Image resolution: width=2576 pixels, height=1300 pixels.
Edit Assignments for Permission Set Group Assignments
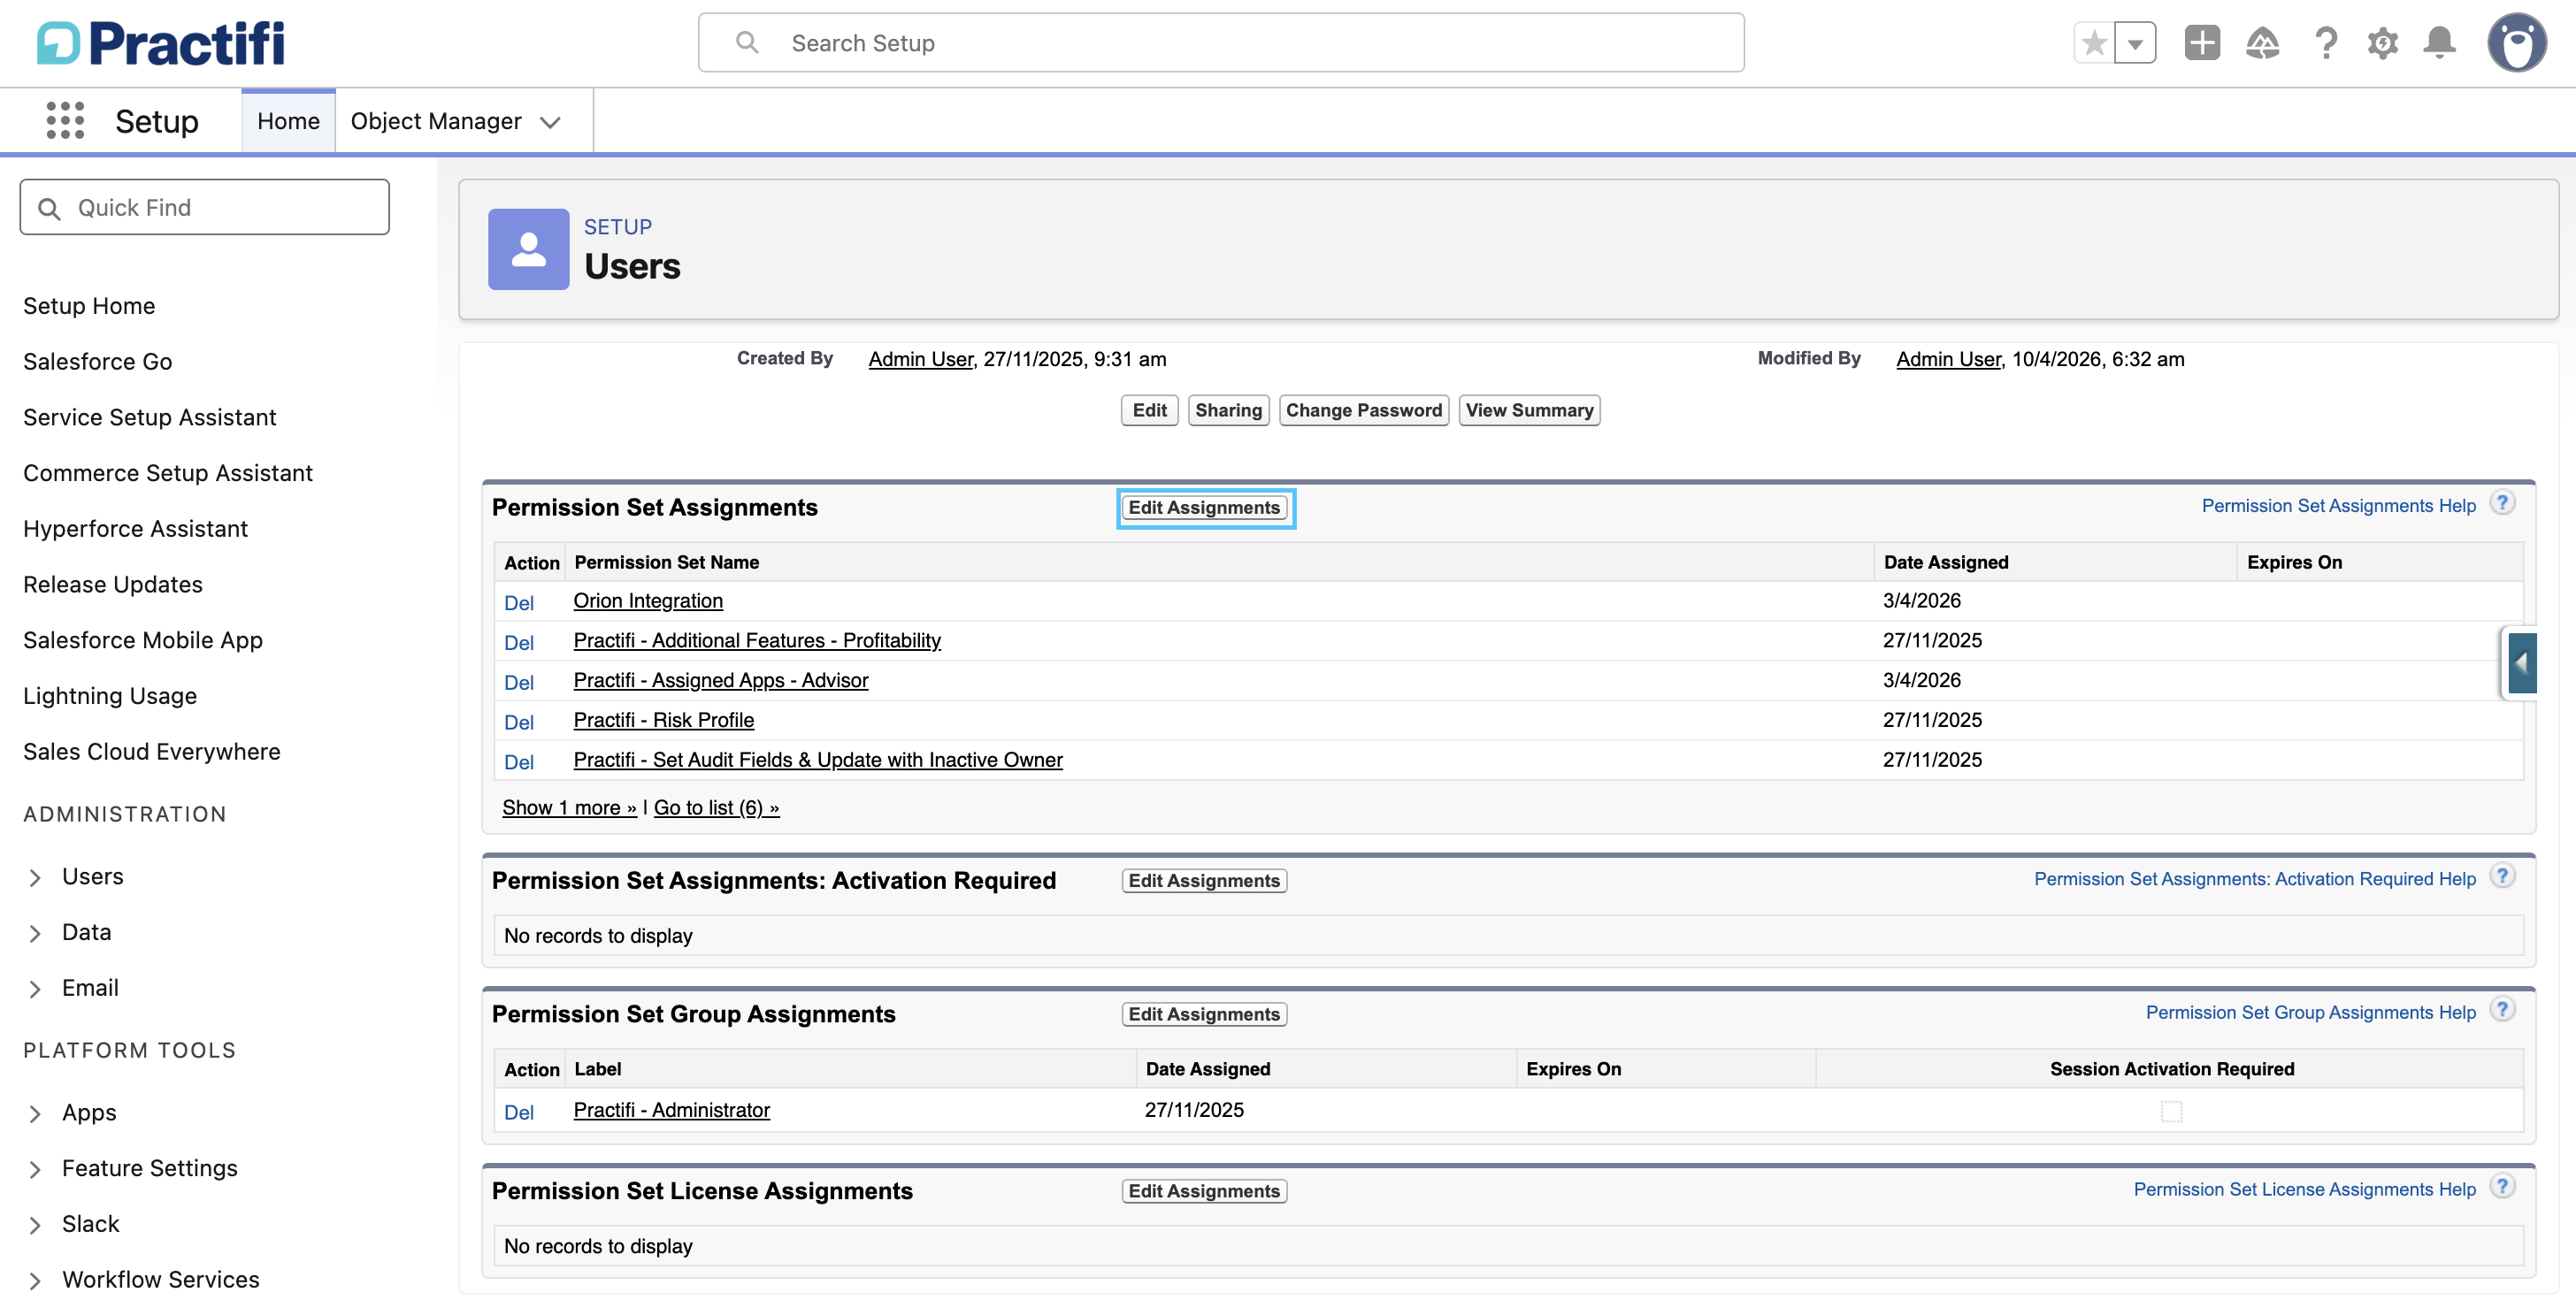(x=1205, y=1014)
